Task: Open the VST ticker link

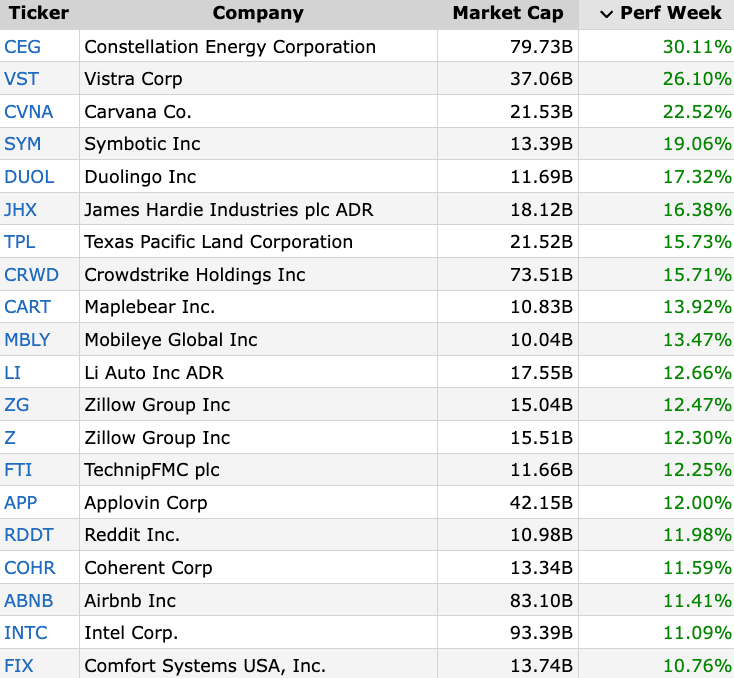Action: click(21, 79)
